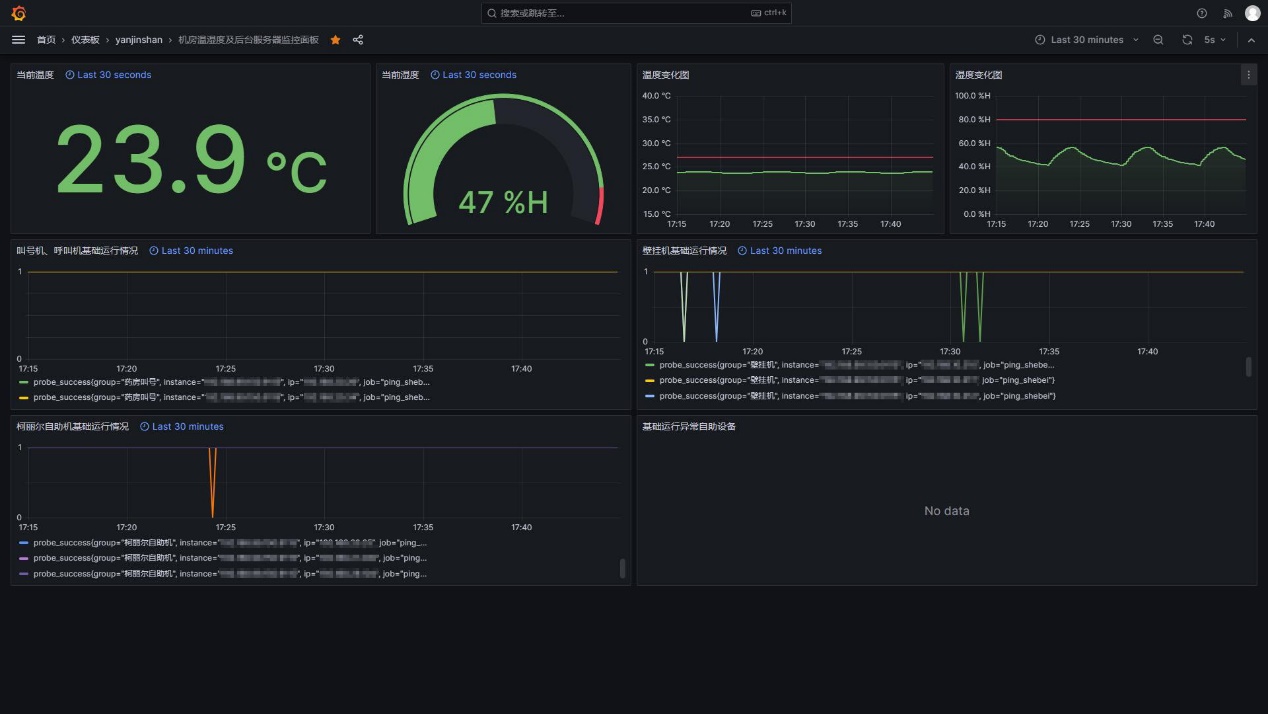Click Last 30 seconds in 当前温度 panel

tap(114, 75)
